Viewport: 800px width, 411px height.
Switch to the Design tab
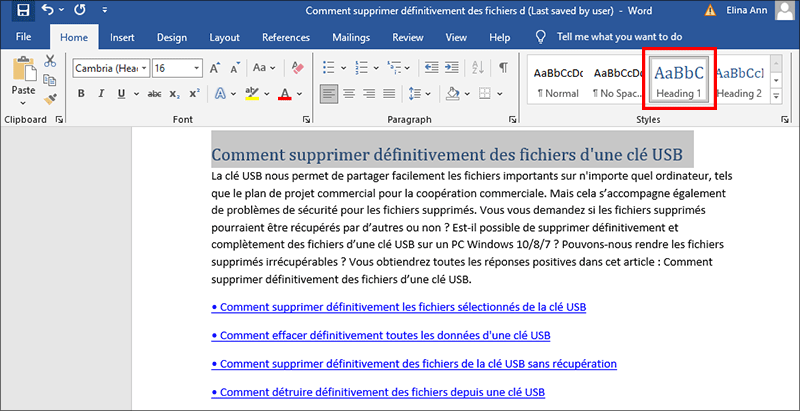click(172, 37)
